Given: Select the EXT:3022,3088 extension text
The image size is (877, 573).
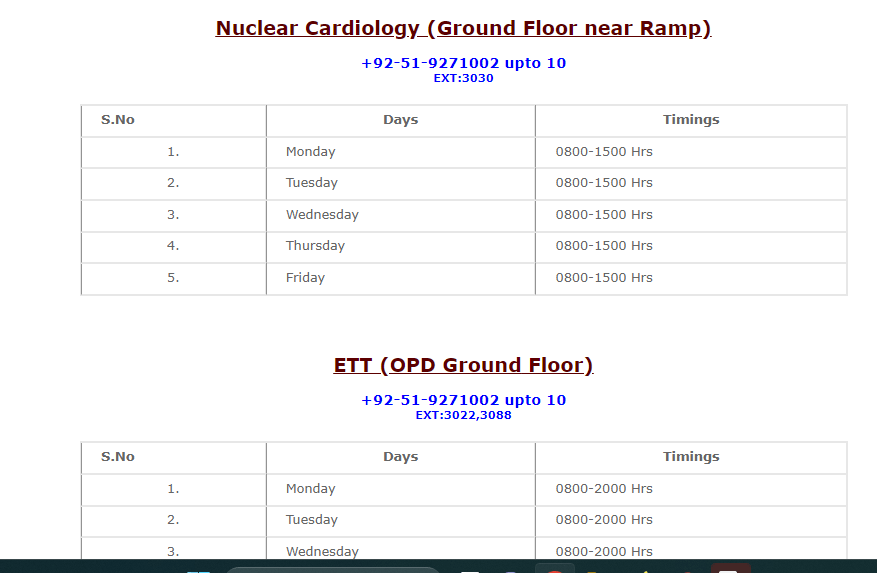Looking at the screenshot, I should (x=463, y=415).
